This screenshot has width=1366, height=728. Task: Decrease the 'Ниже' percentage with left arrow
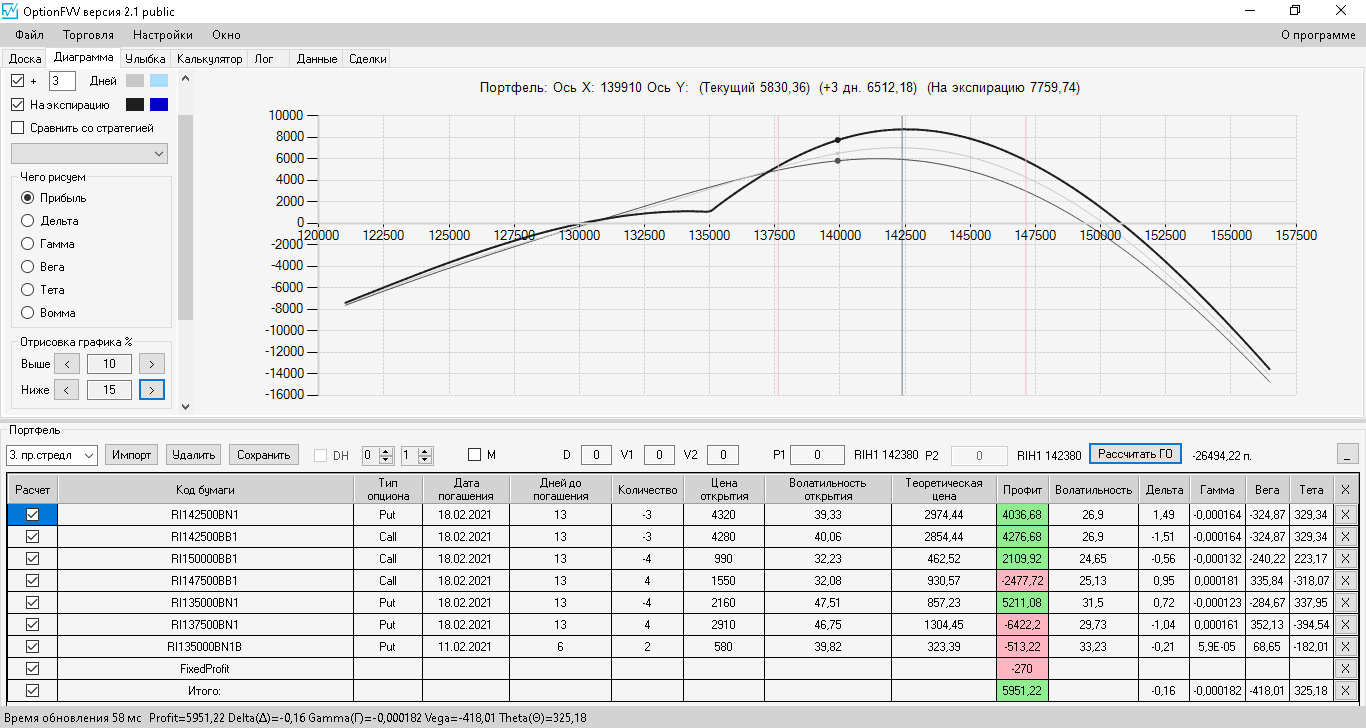[66, 390]
